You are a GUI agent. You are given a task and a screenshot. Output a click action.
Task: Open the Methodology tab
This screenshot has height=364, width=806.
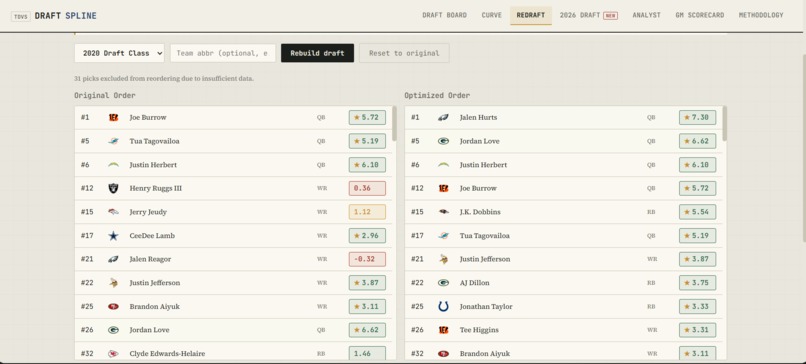[x=761, y=15]
